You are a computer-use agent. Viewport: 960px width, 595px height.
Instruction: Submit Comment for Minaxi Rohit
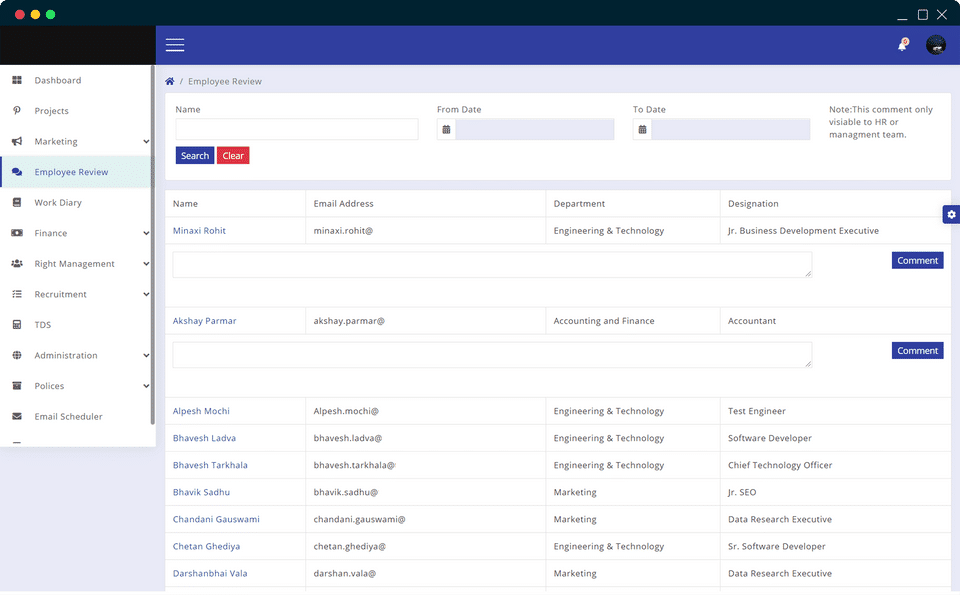[917, 260]
